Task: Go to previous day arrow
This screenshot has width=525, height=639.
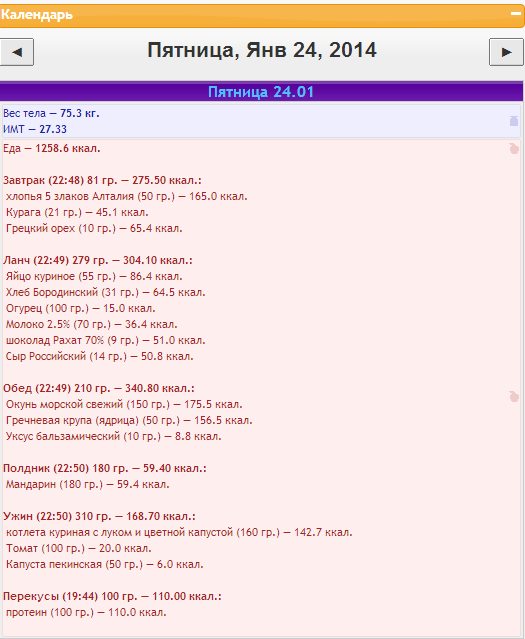Action: (17, 52)
